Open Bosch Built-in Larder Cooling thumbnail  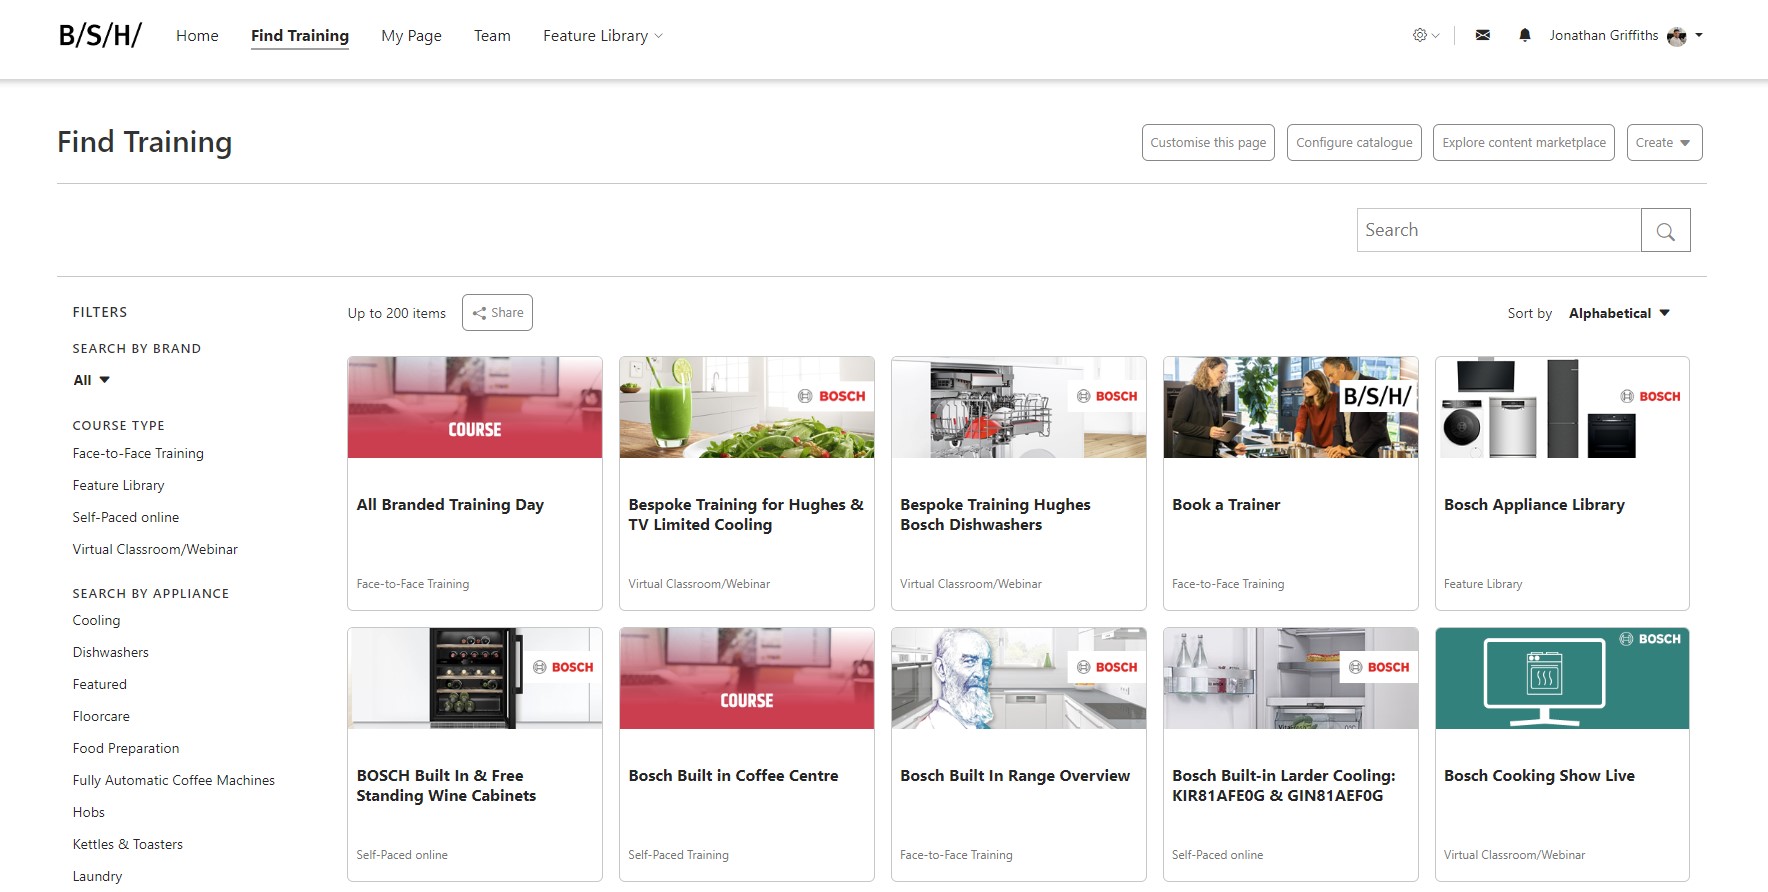(x=1291, y=678)
